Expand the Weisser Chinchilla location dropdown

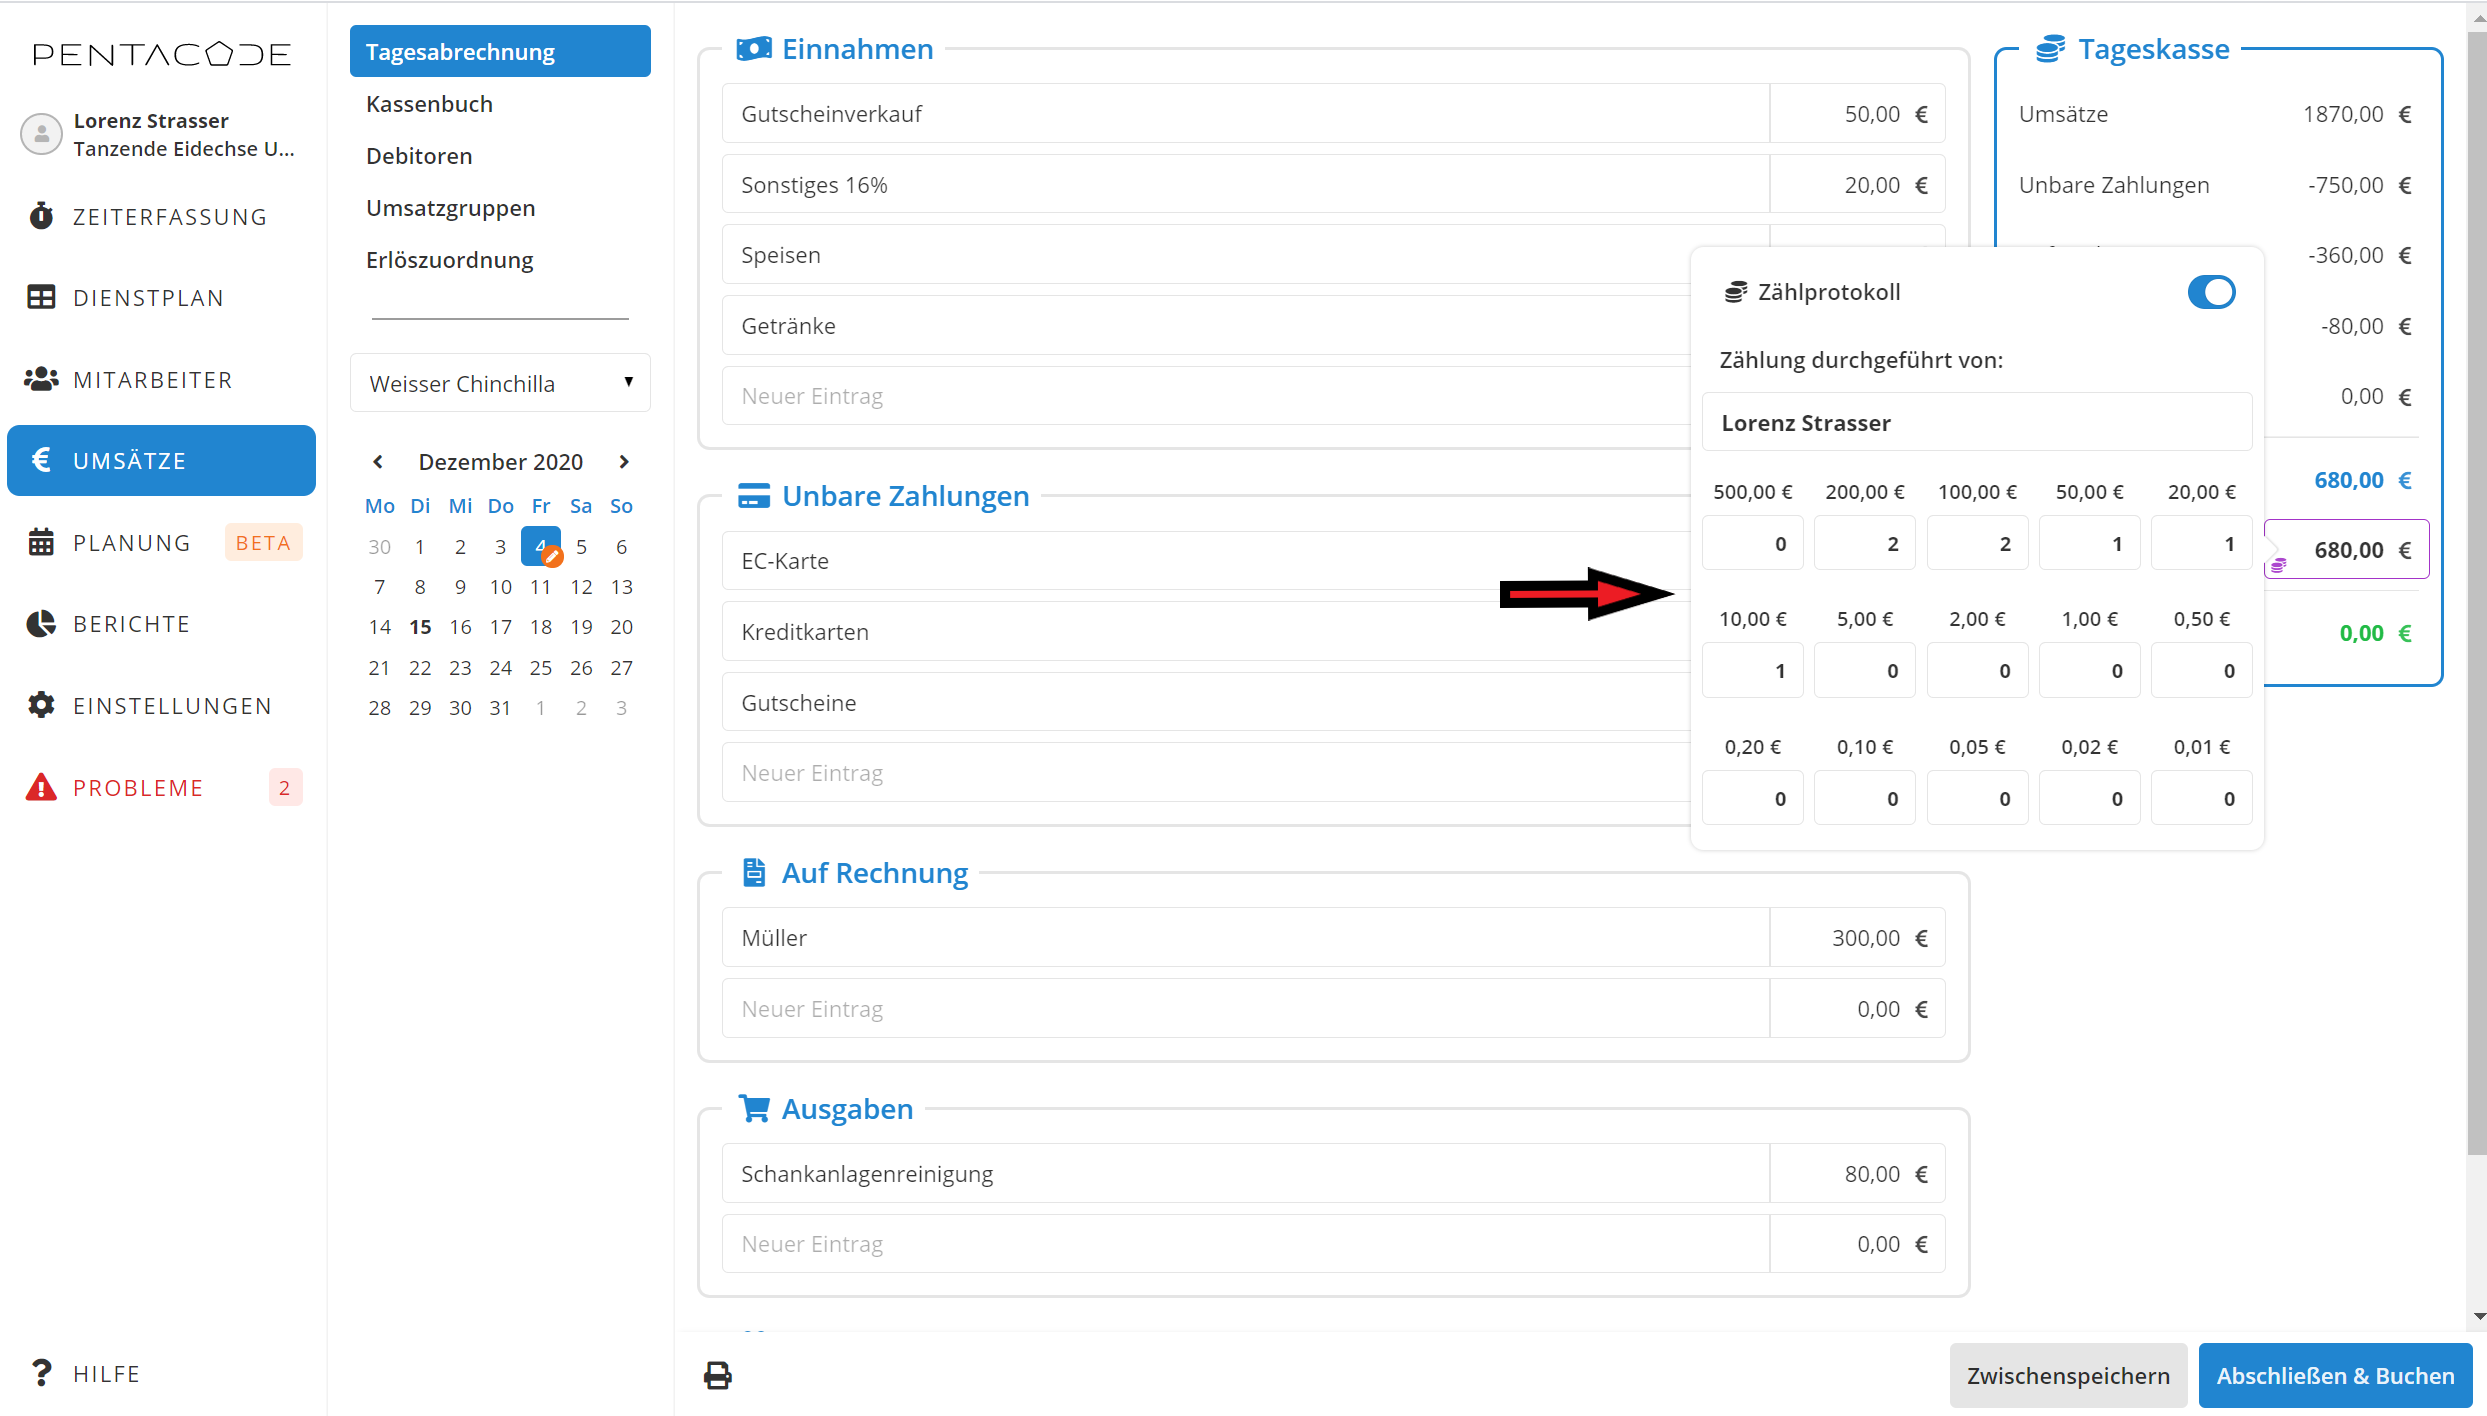(500, 383)
